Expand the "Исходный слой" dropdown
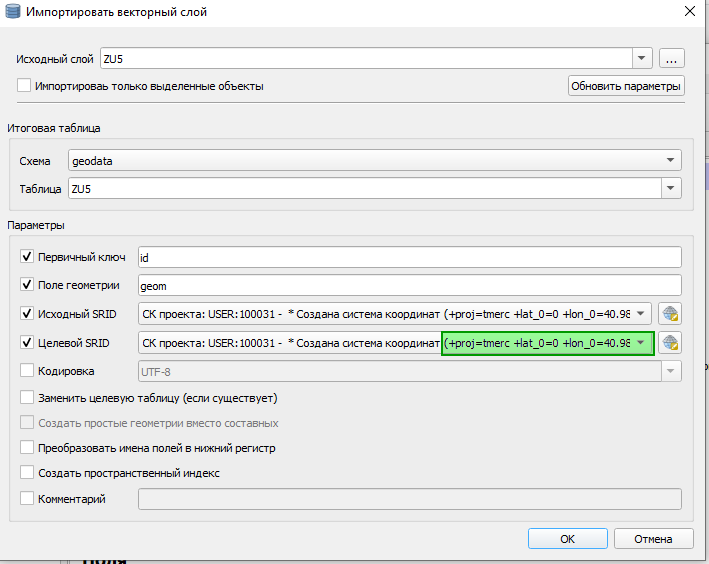The height and width of the screenshot is (564, 709). tap(642, 59)
